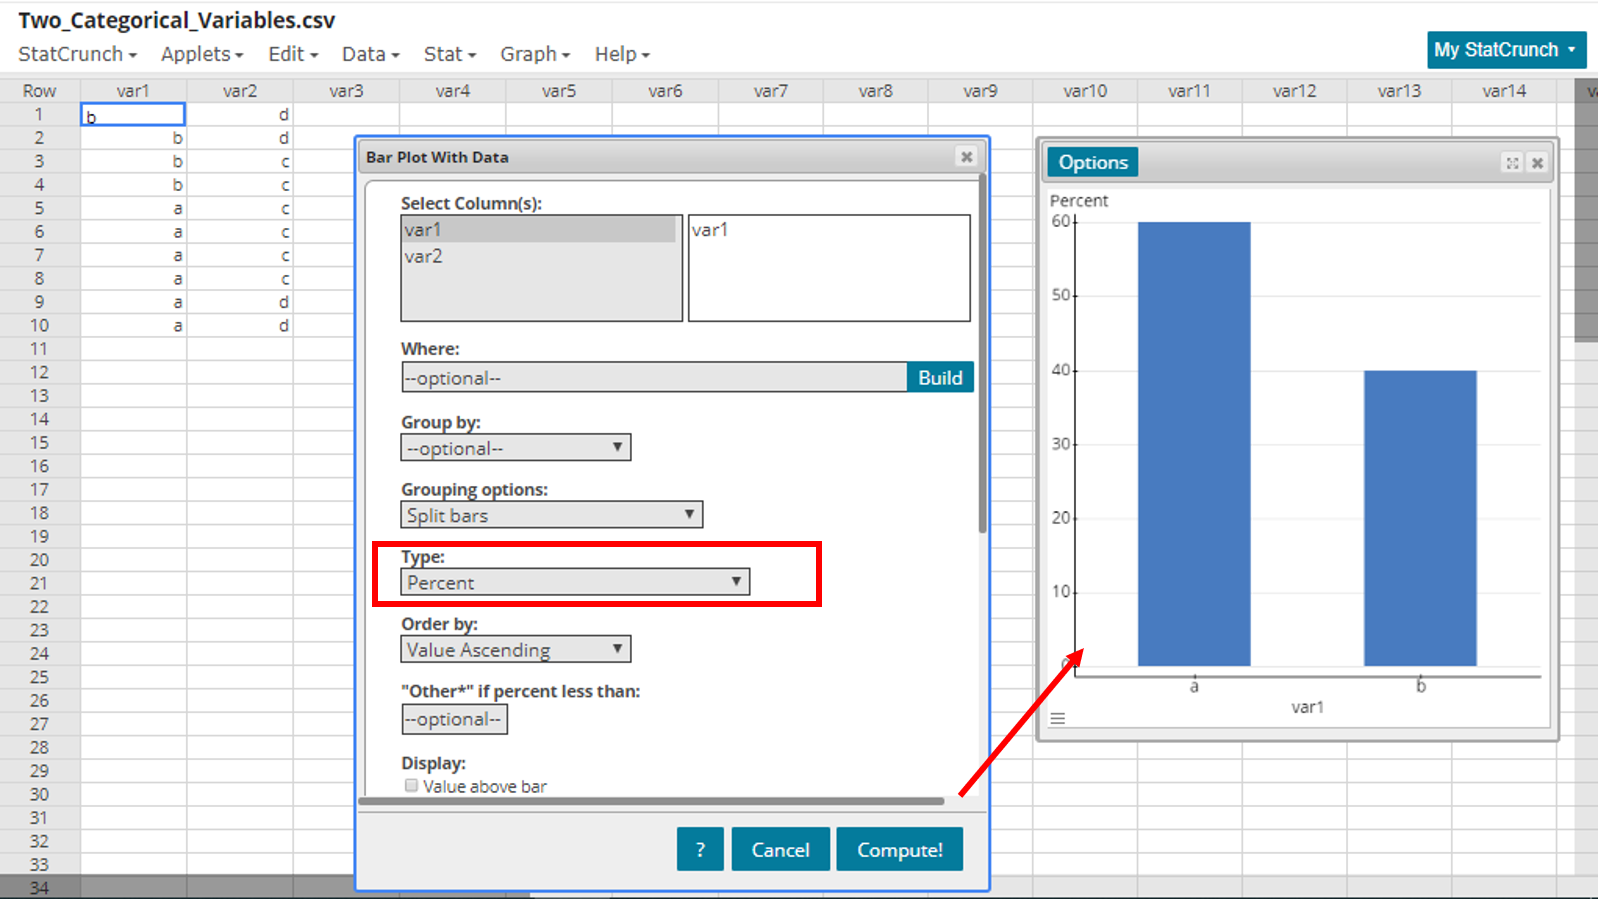
Task: Select var2 in the column list
Action: pyautogui.click(x=424, y=256)
